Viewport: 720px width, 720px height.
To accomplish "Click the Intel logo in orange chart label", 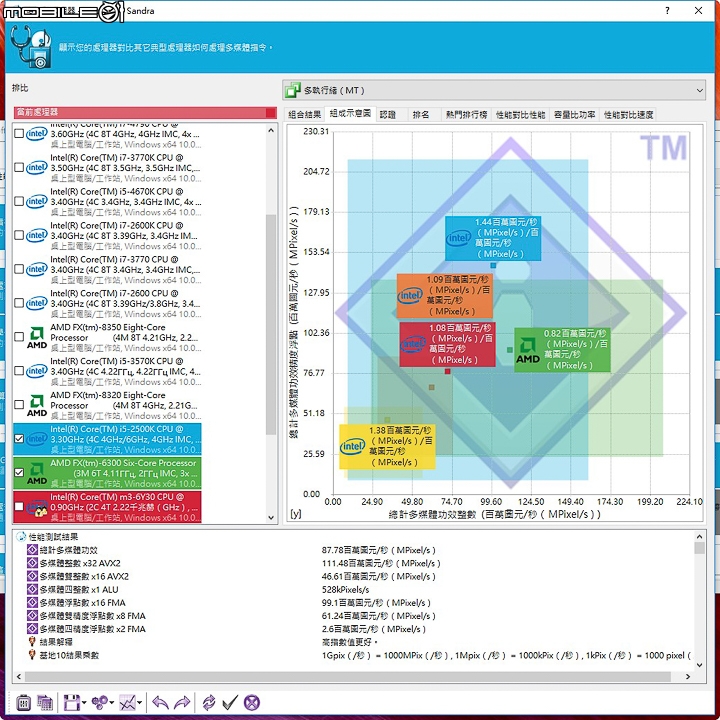I will [x=410, y=295].
